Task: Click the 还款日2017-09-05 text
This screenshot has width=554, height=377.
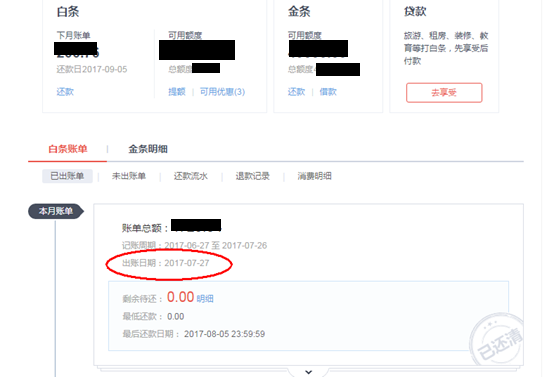Action: [x=92, y=69]
